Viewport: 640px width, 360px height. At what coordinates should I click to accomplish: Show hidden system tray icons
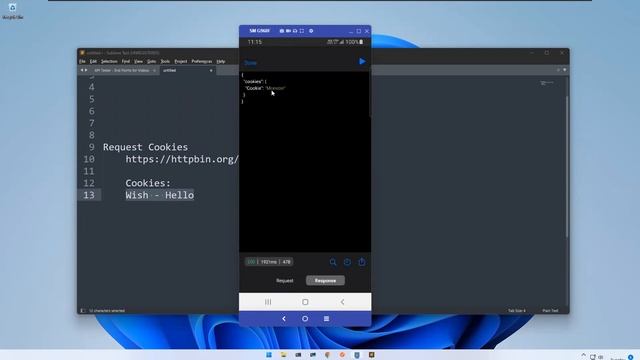tap(583, 356)
